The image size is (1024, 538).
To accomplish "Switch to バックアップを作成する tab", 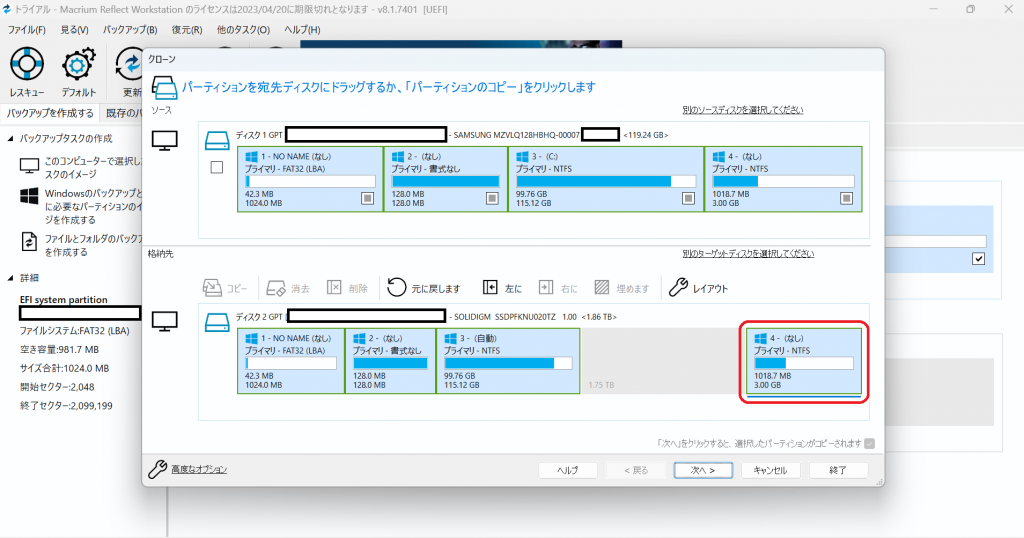I will click(50, 113).
